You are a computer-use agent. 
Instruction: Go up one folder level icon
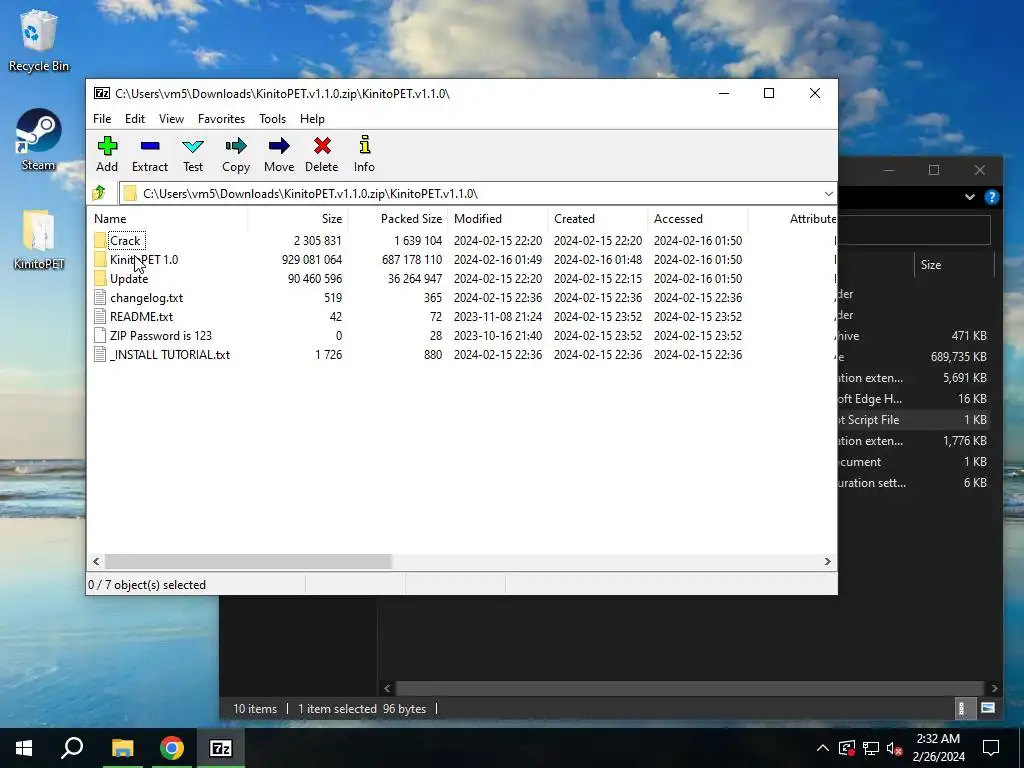tap(99, 193)
